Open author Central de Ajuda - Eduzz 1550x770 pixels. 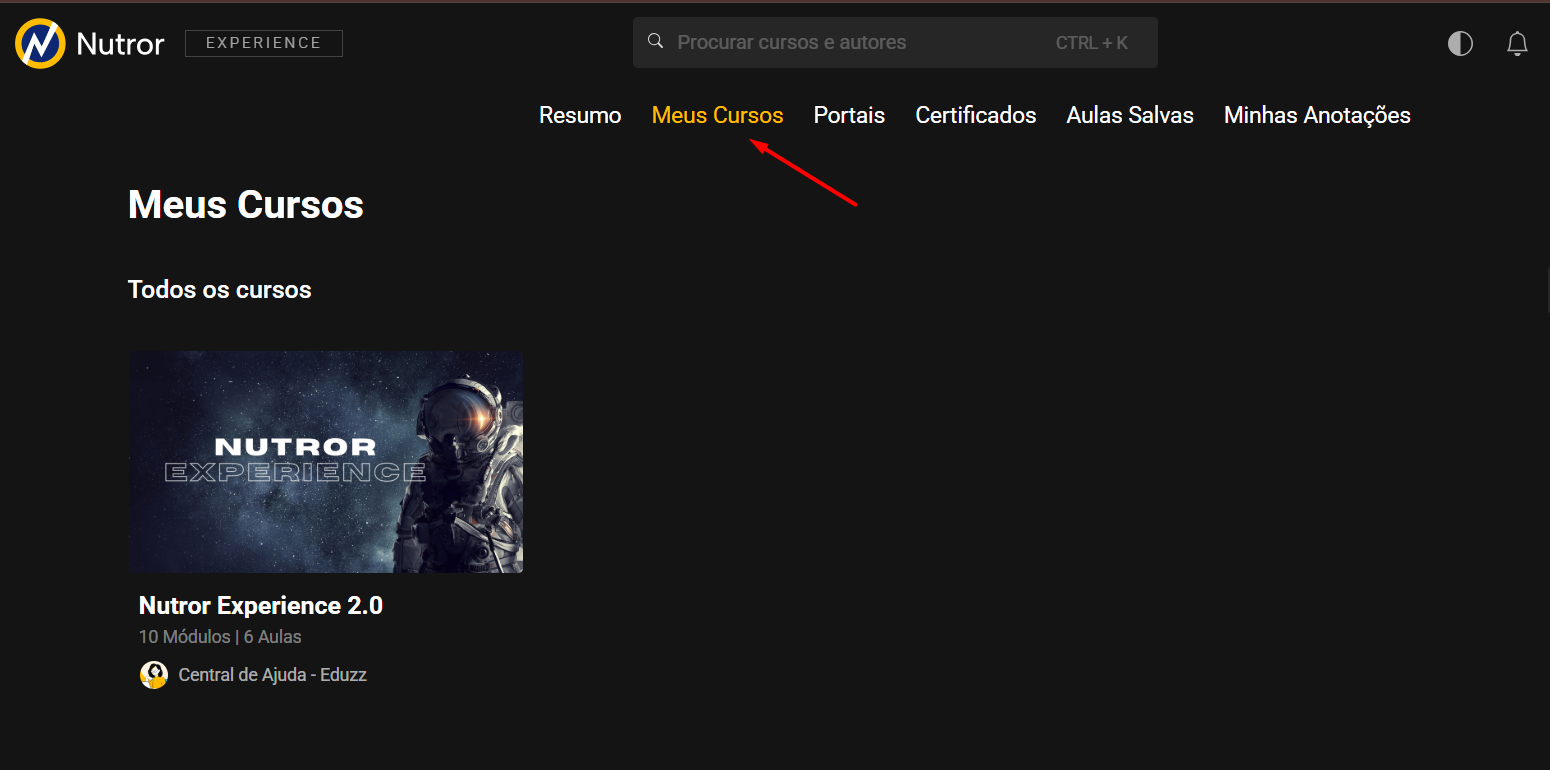pos(272,675)
